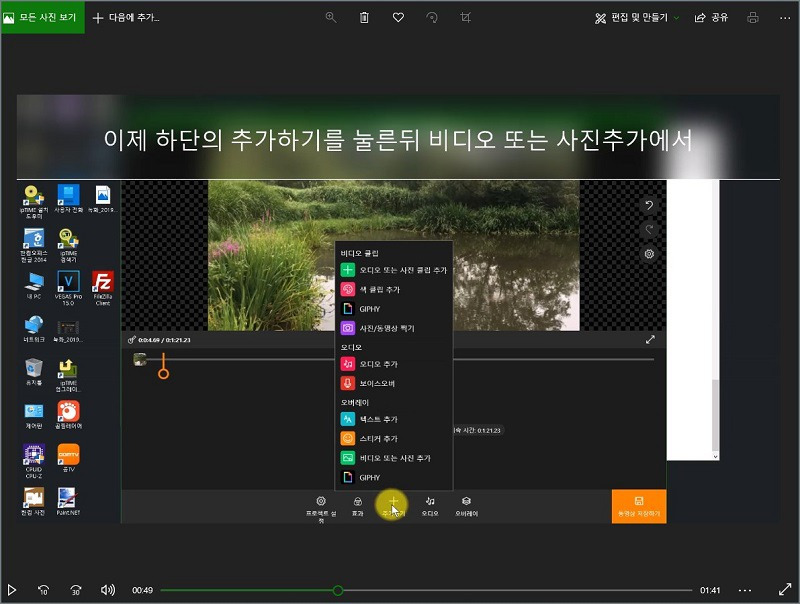Image resolution: width=800 pixels, height=604 pixels.
Task: Click the green playback seek bar
Action: coord(427,590)
